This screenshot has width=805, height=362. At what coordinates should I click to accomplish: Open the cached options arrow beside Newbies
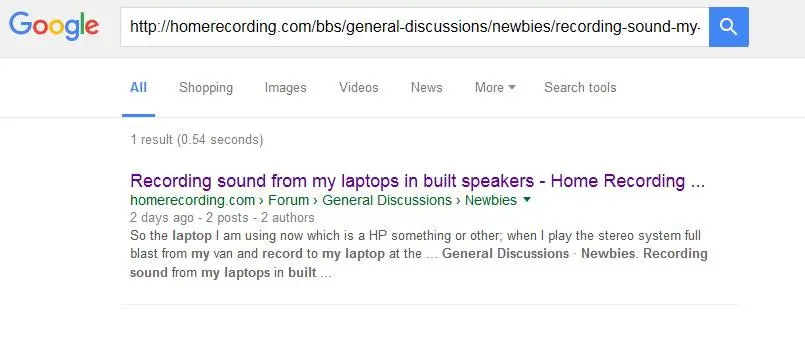(526, 200)
